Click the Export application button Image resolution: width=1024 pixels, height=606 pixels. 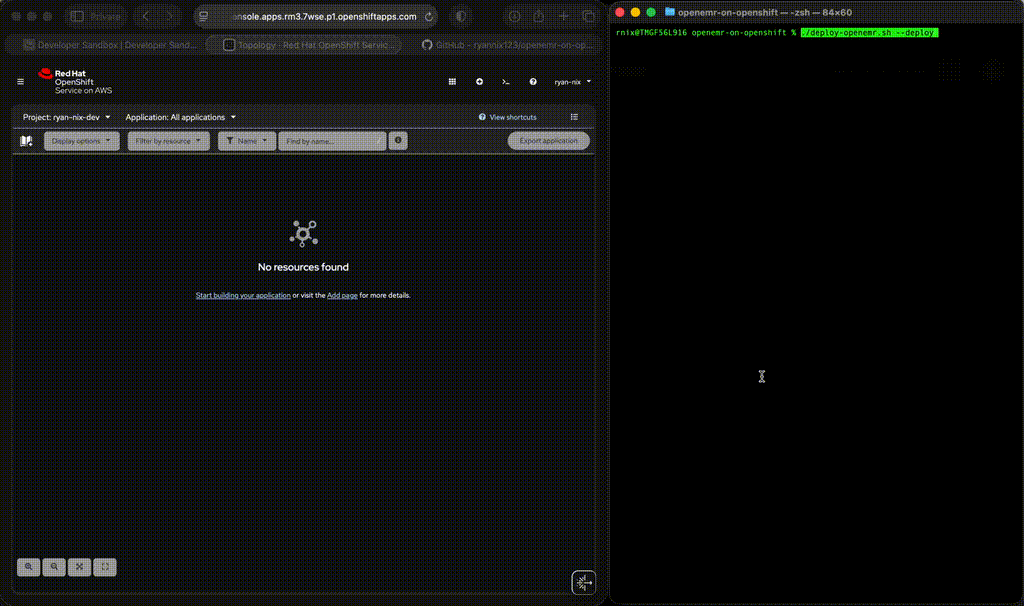pos(548,141)
